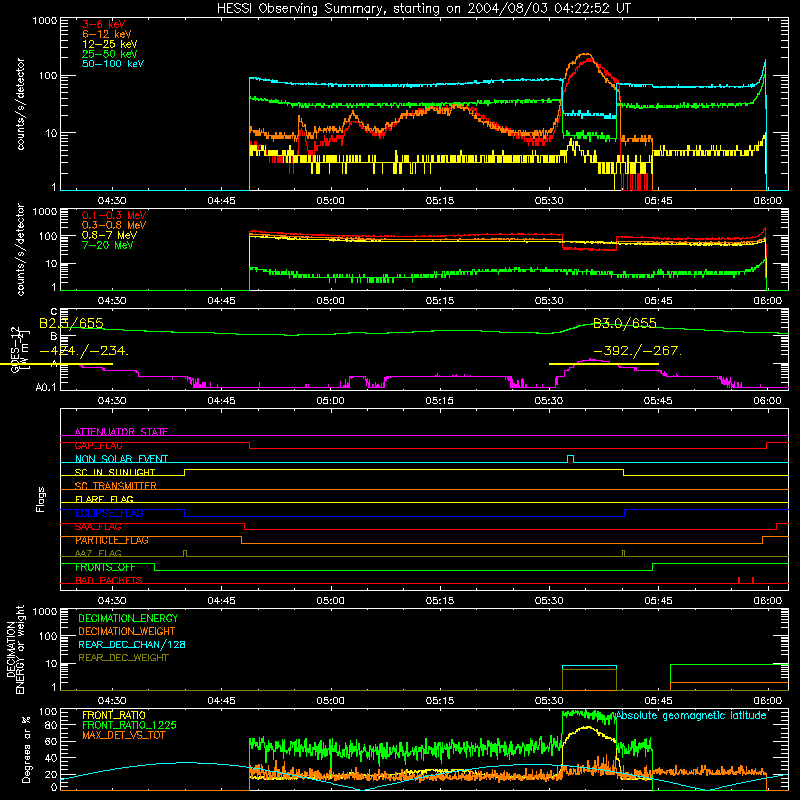Click the SAA_FLAG label
The height and width of the screenshot is (800, 800).
click(x=98, y=527)
